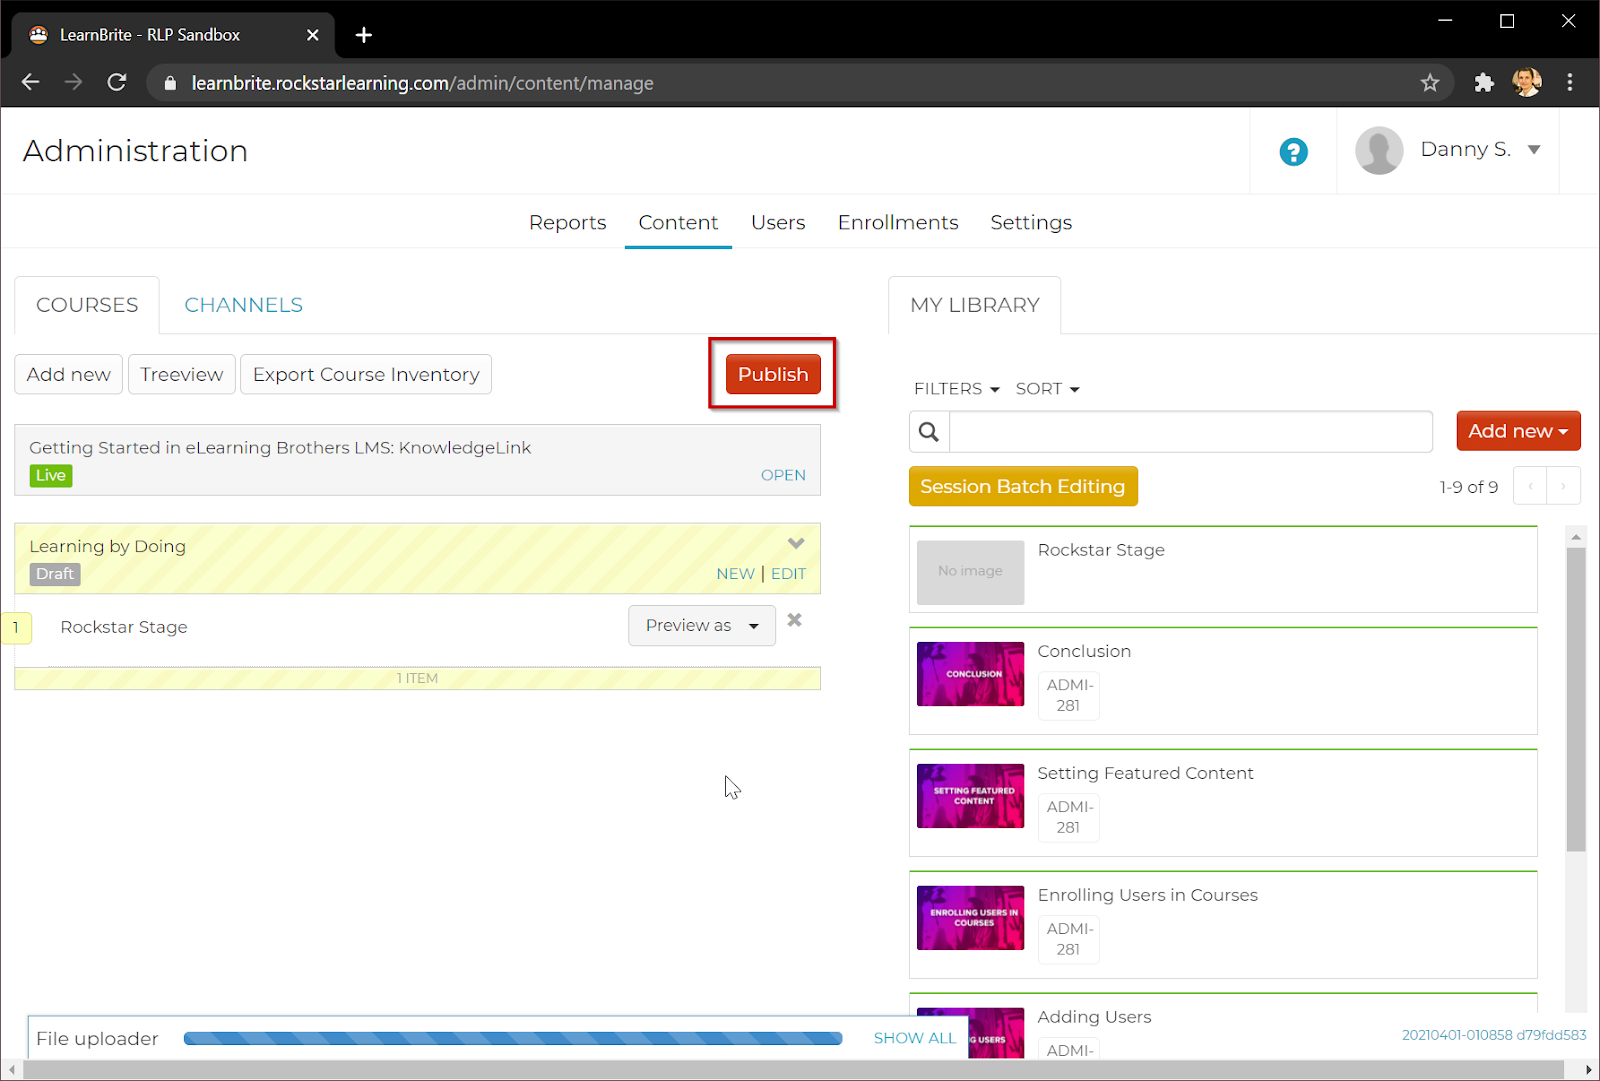Go to next library page arrow
The height and width of the screenshot is (1081, 1600).
coord(1564,486)
